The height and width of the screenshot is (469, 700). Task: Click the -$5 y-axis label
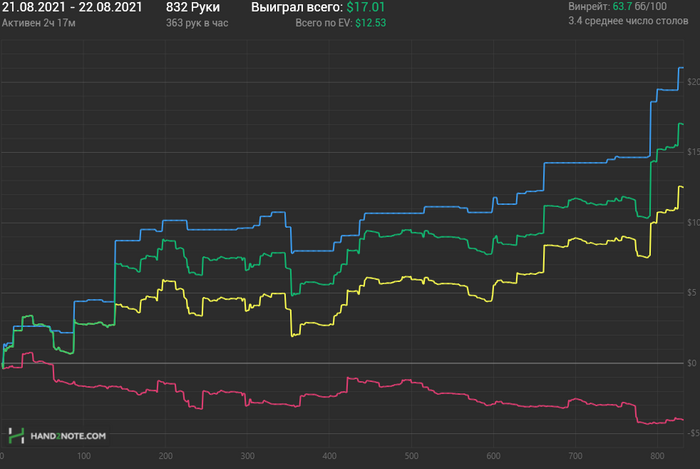pyautogui.click(x=692, y=433)
